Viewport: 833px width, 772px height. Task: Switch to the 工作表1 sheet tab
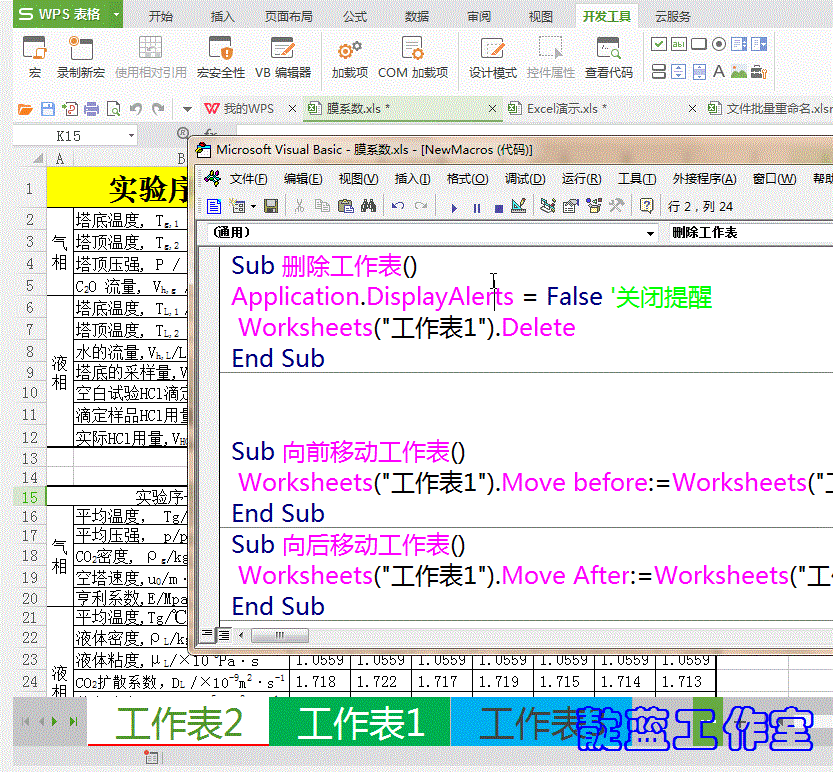click(x=360, y=720)
